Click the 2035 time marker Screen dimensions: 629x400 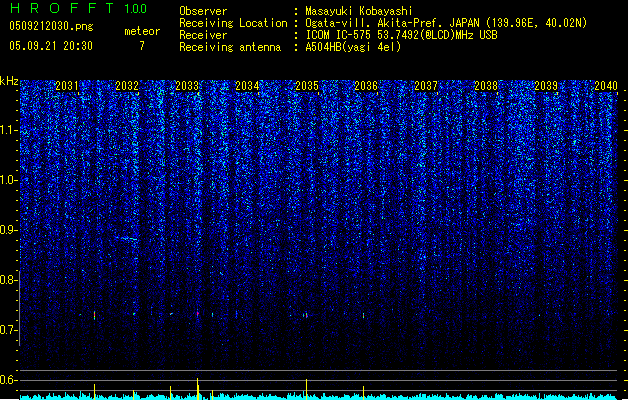[306, 86]
